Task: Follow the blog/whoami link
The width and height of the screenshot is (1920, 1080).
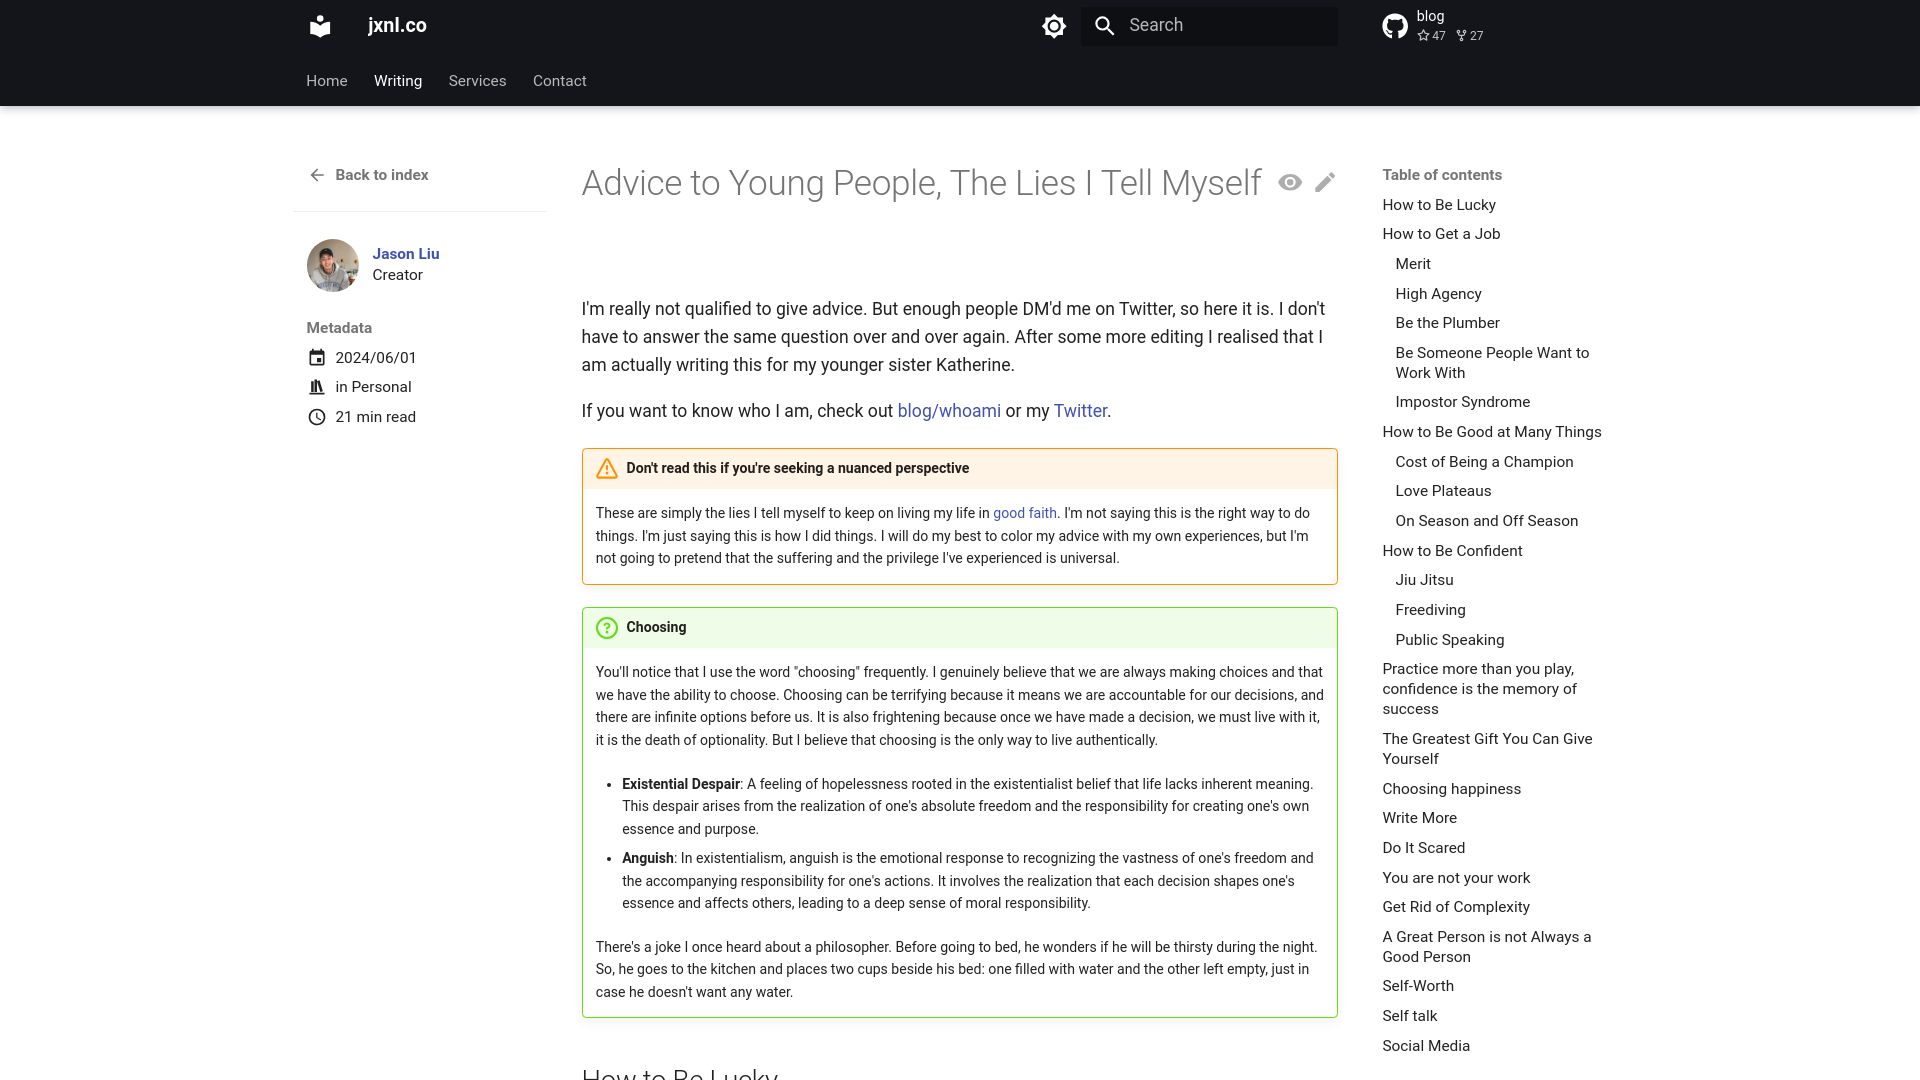Action: coord(949,411)
